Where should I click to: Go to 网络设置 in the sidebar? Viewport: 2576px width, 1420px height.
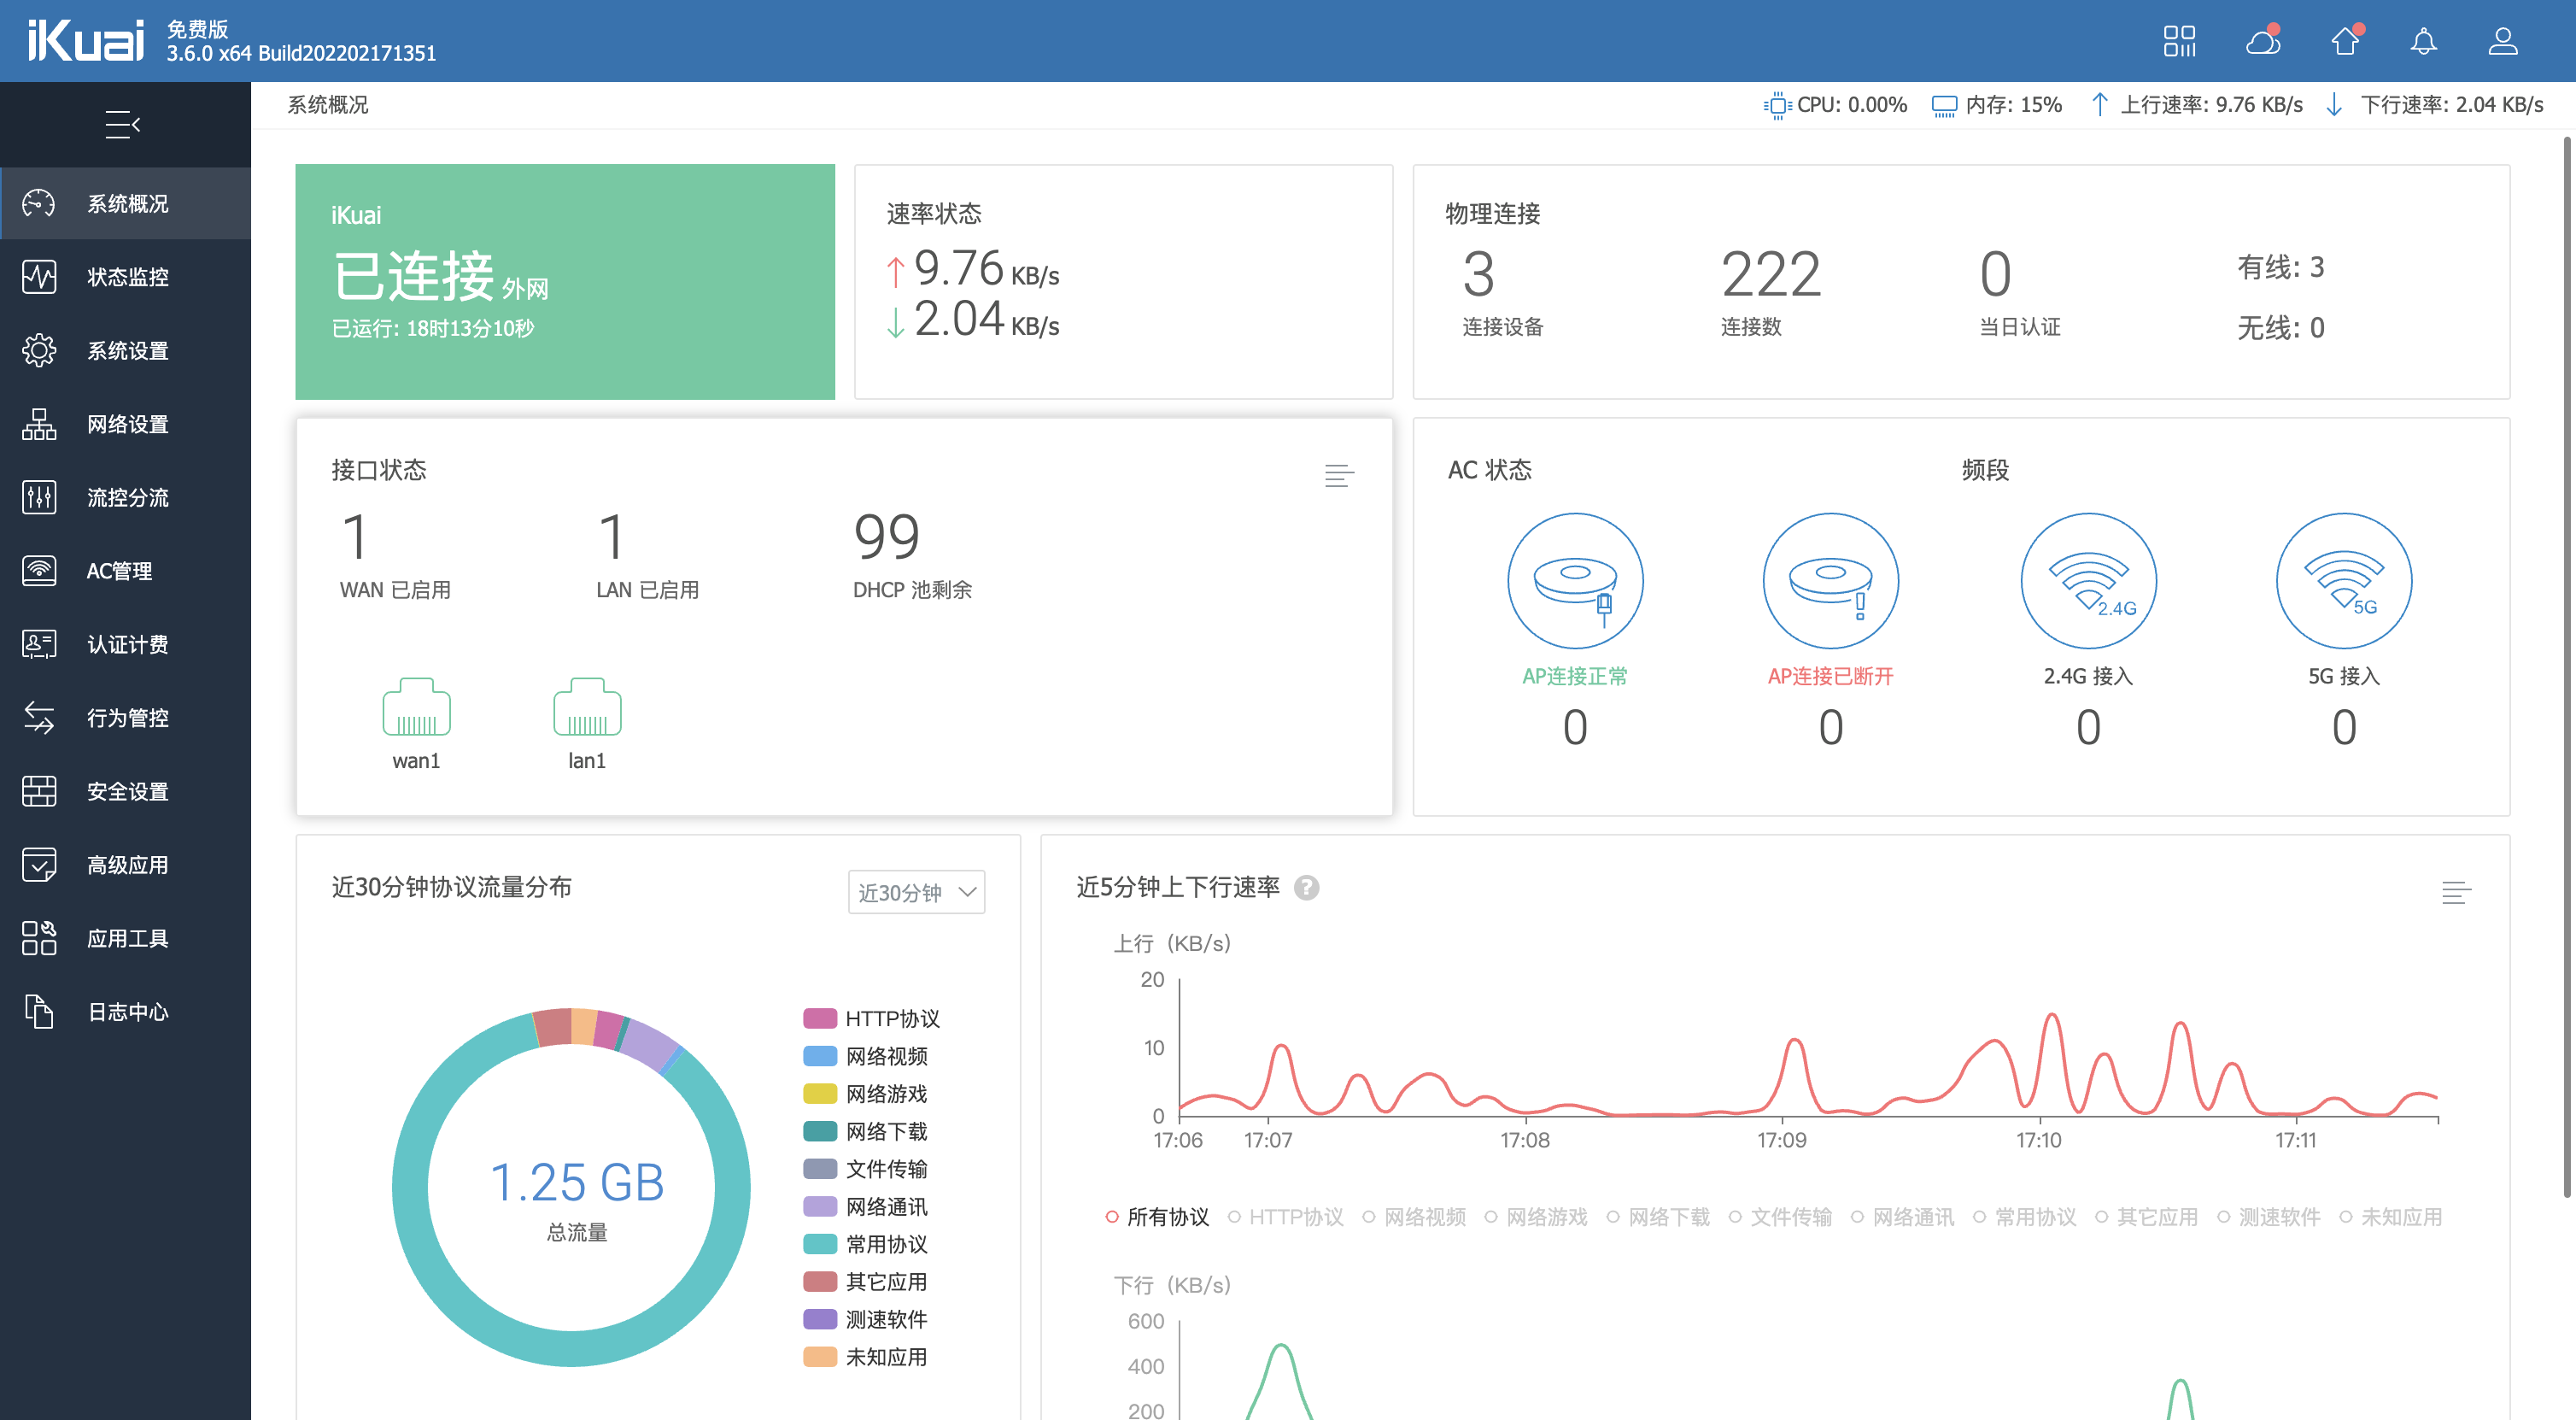127,424
